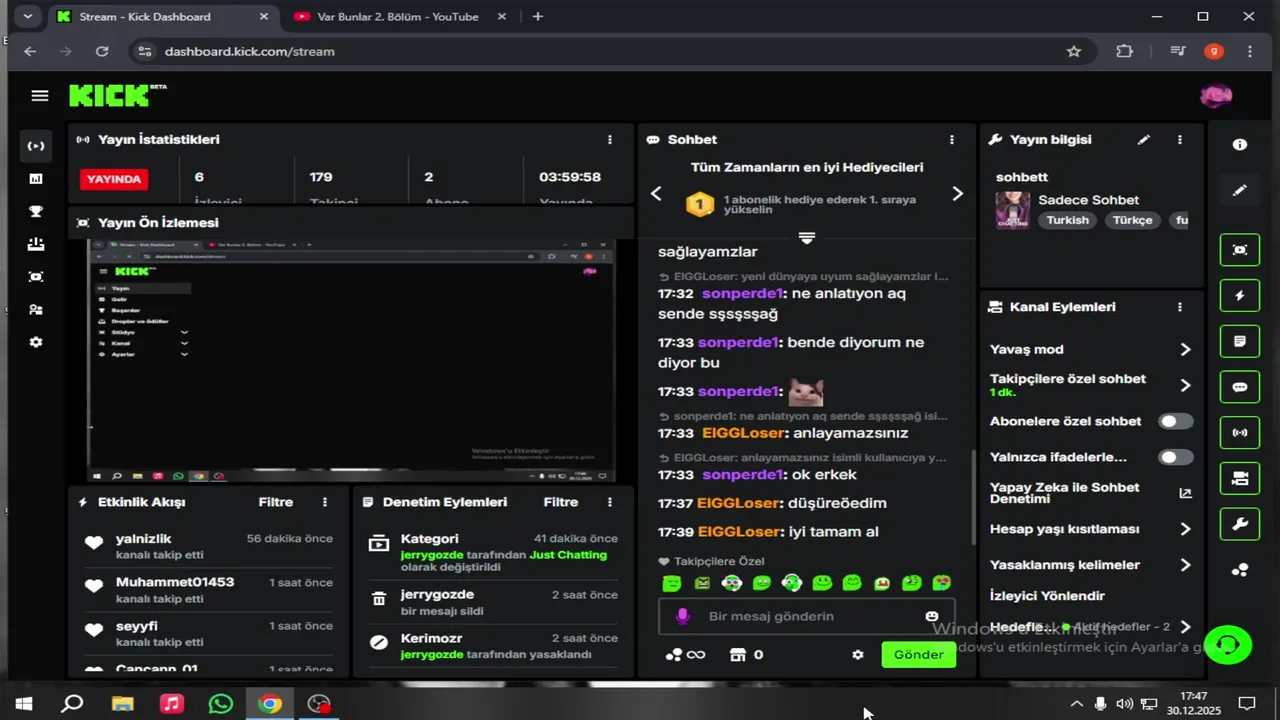Open the Yapay Zeka ile Sohbet Denetimi external link
The image size is (1280, 720).
point(1185,493)
